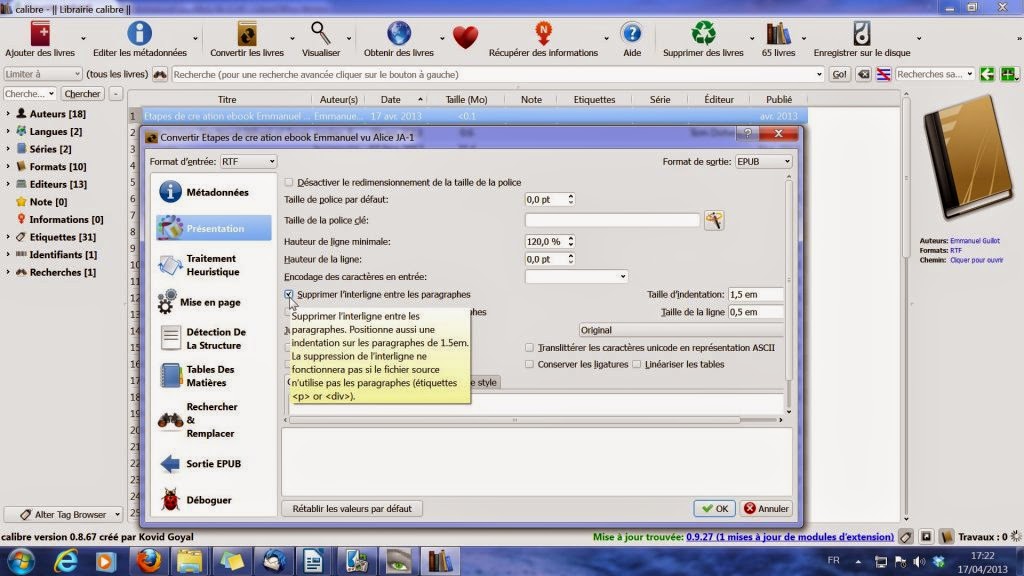Open Encodage des caractères en entrée dropdown
The height and width of the screenshot is (576, 1024).
[x=576, y=276]
